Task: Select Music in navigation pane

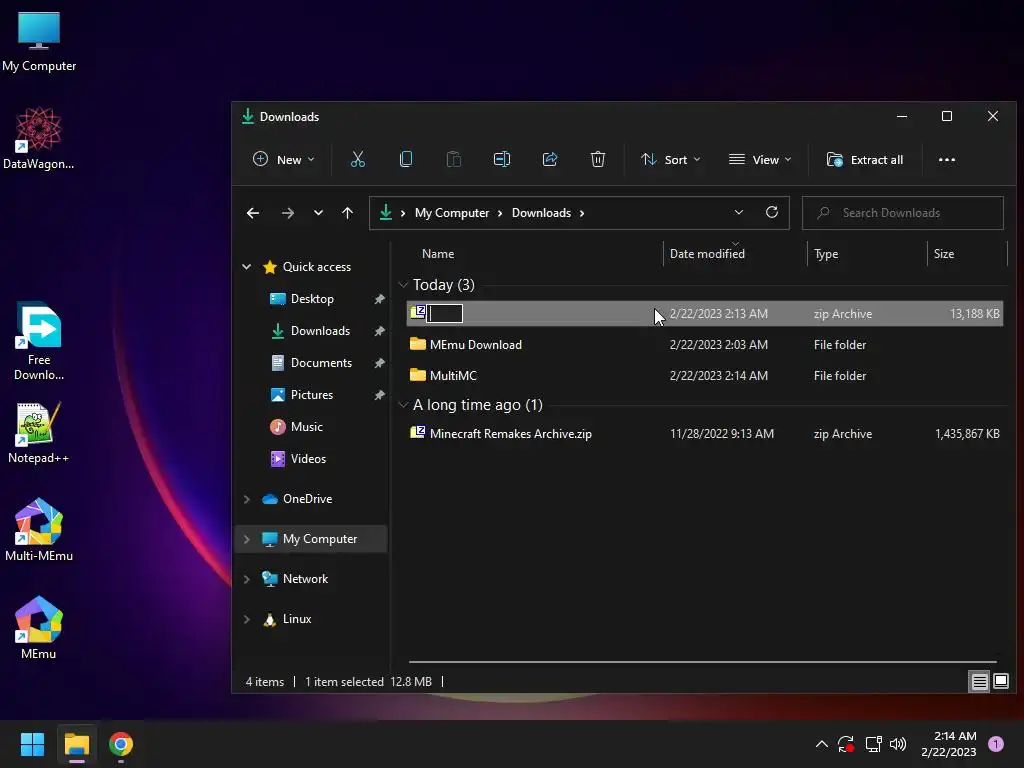Action: (x=306, y=426)
